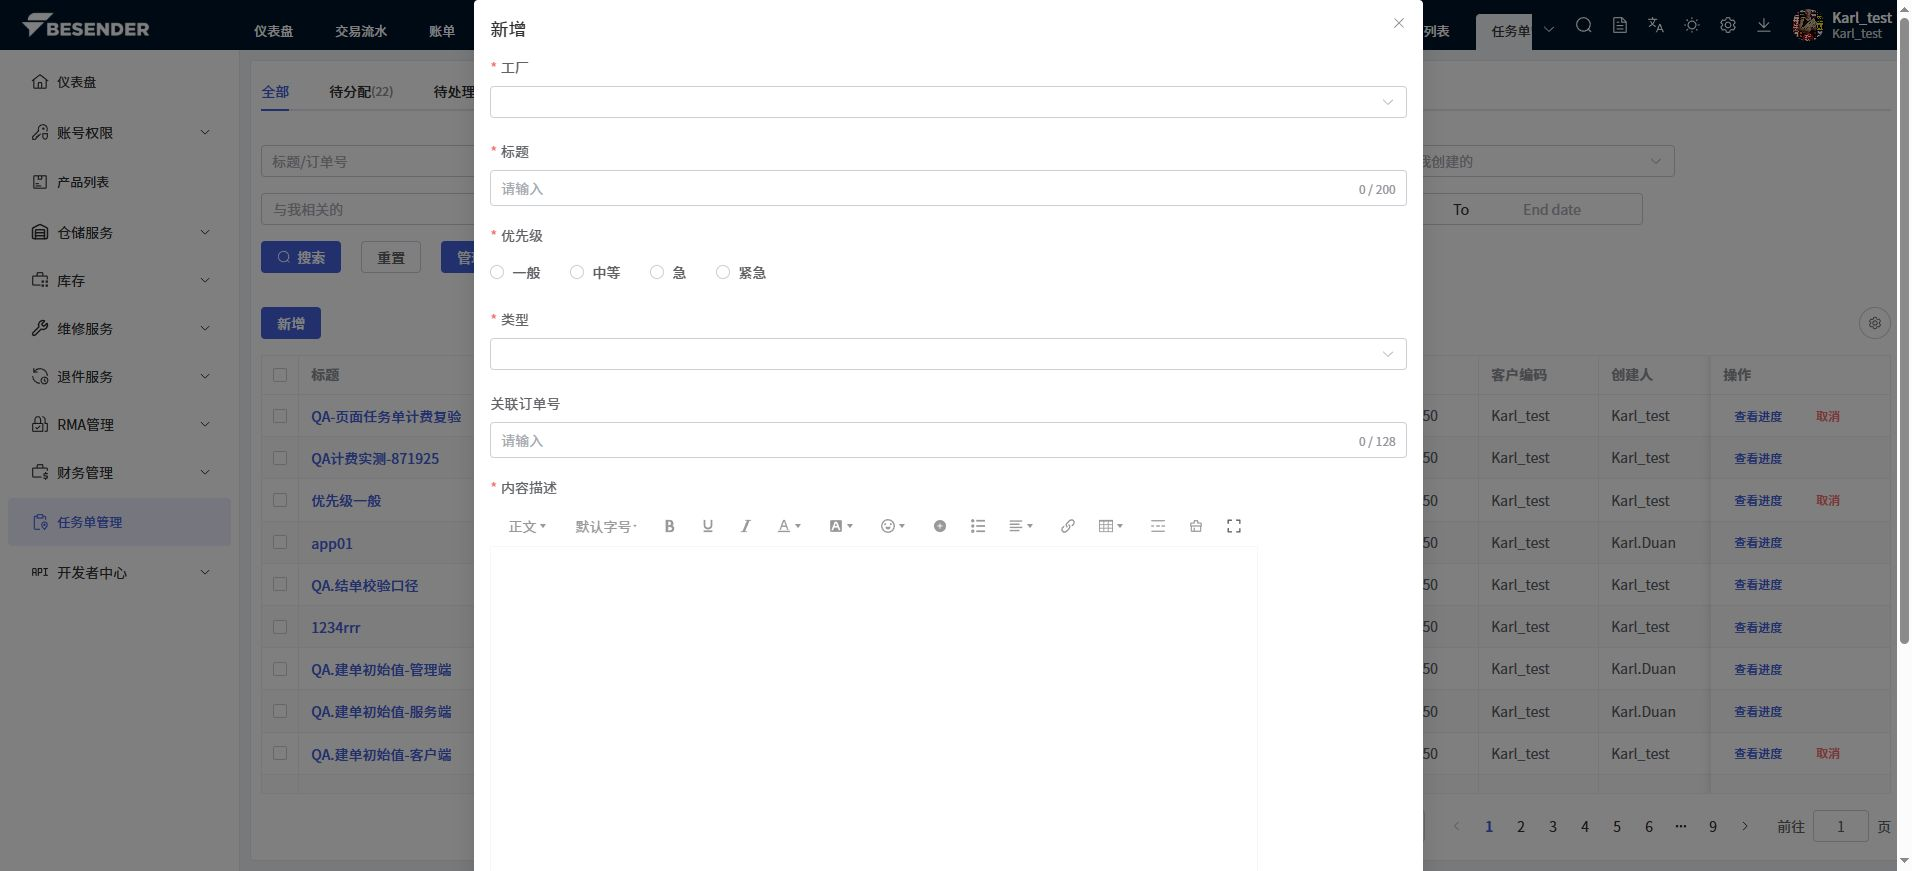Open the top bar download icon
This screenshot has width=1912, height=871.
(x=1764, y=26)
